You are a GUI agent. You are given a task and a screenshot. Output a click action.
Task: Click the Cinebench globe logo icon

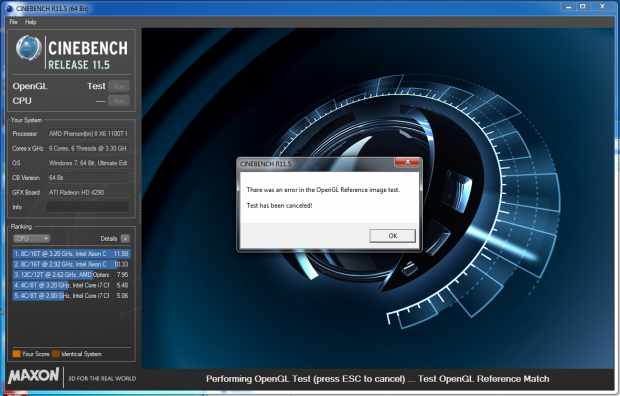pyautogui.click(x=28, y=48)
